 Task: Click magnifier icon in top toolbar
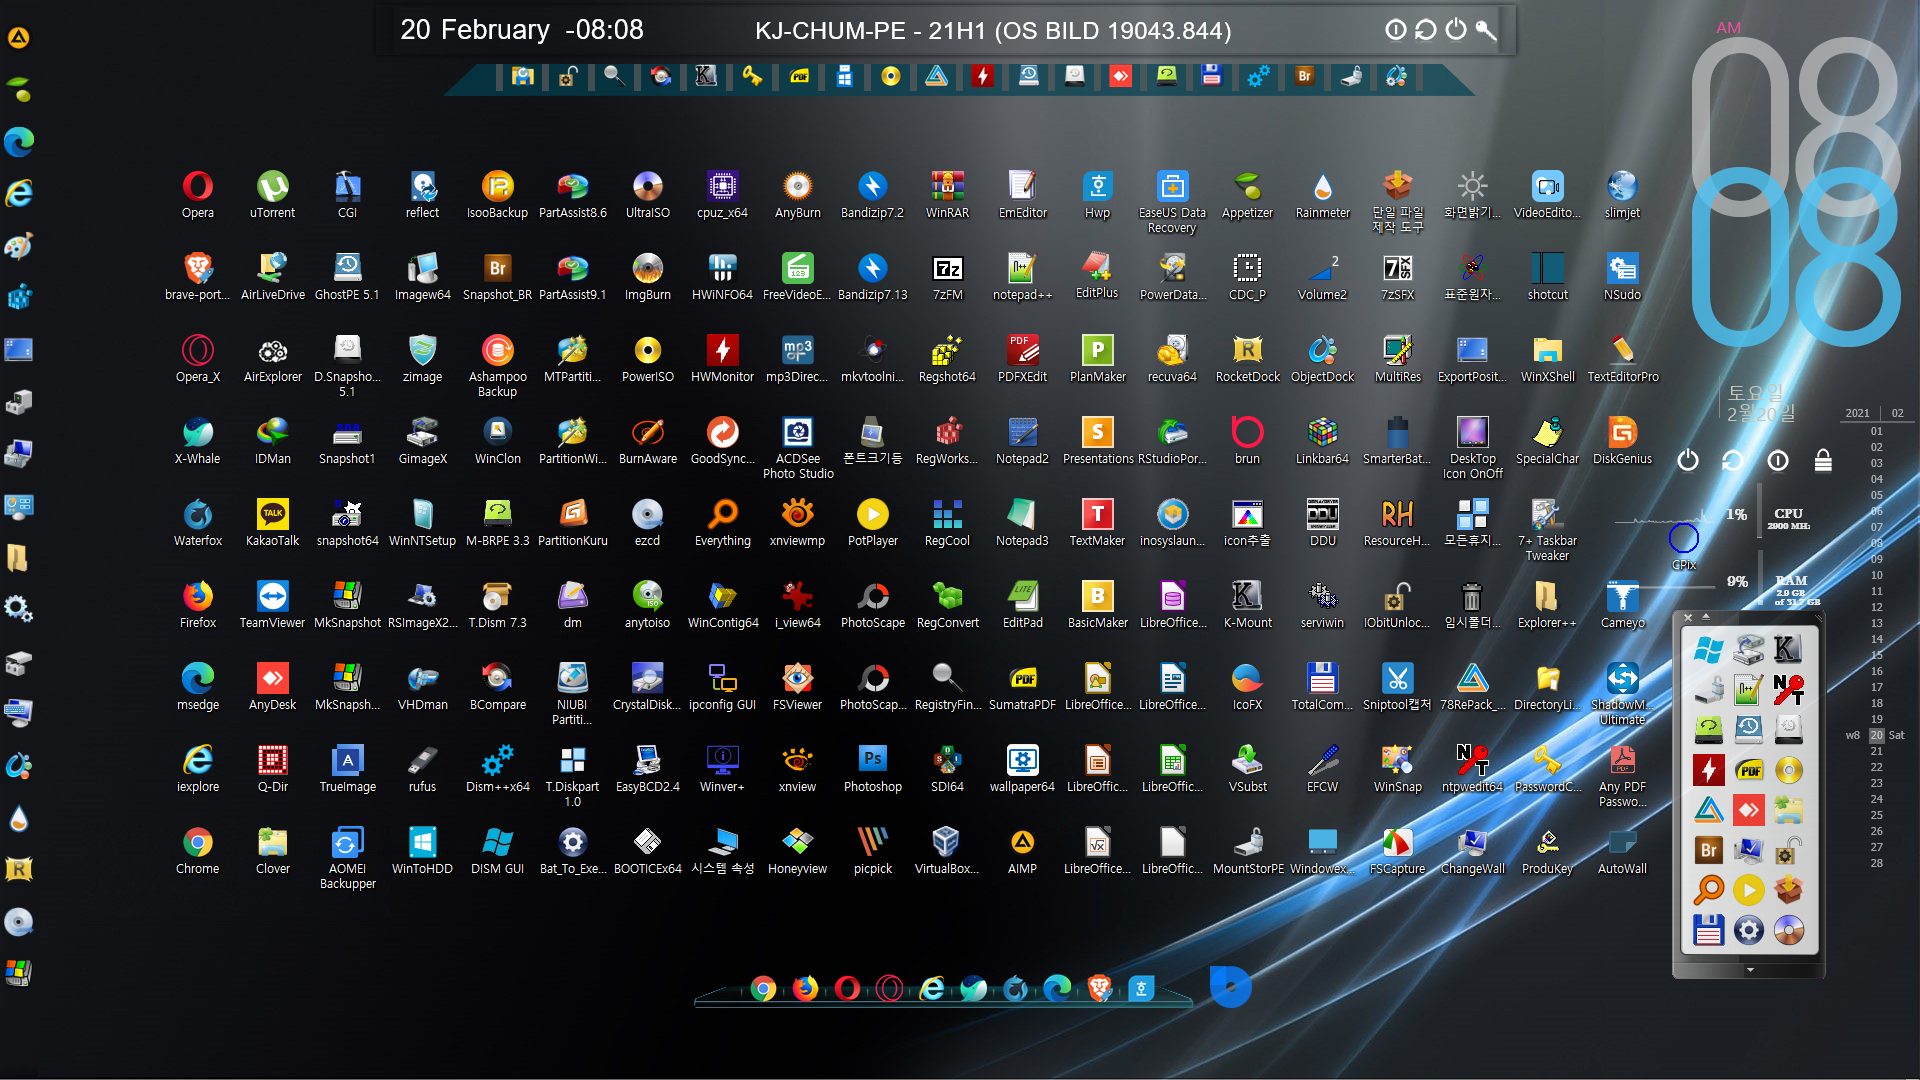614,76
